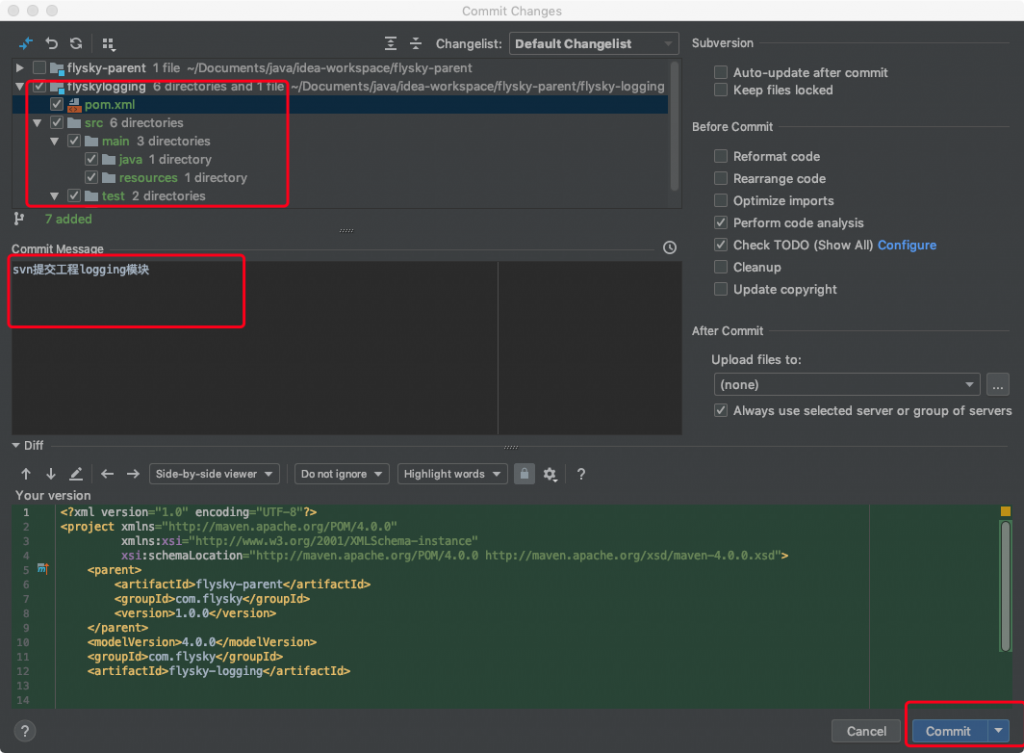Open Upload files to dropdown
The height and width of the screenshot is (753, 1024).
click(847, 385)
